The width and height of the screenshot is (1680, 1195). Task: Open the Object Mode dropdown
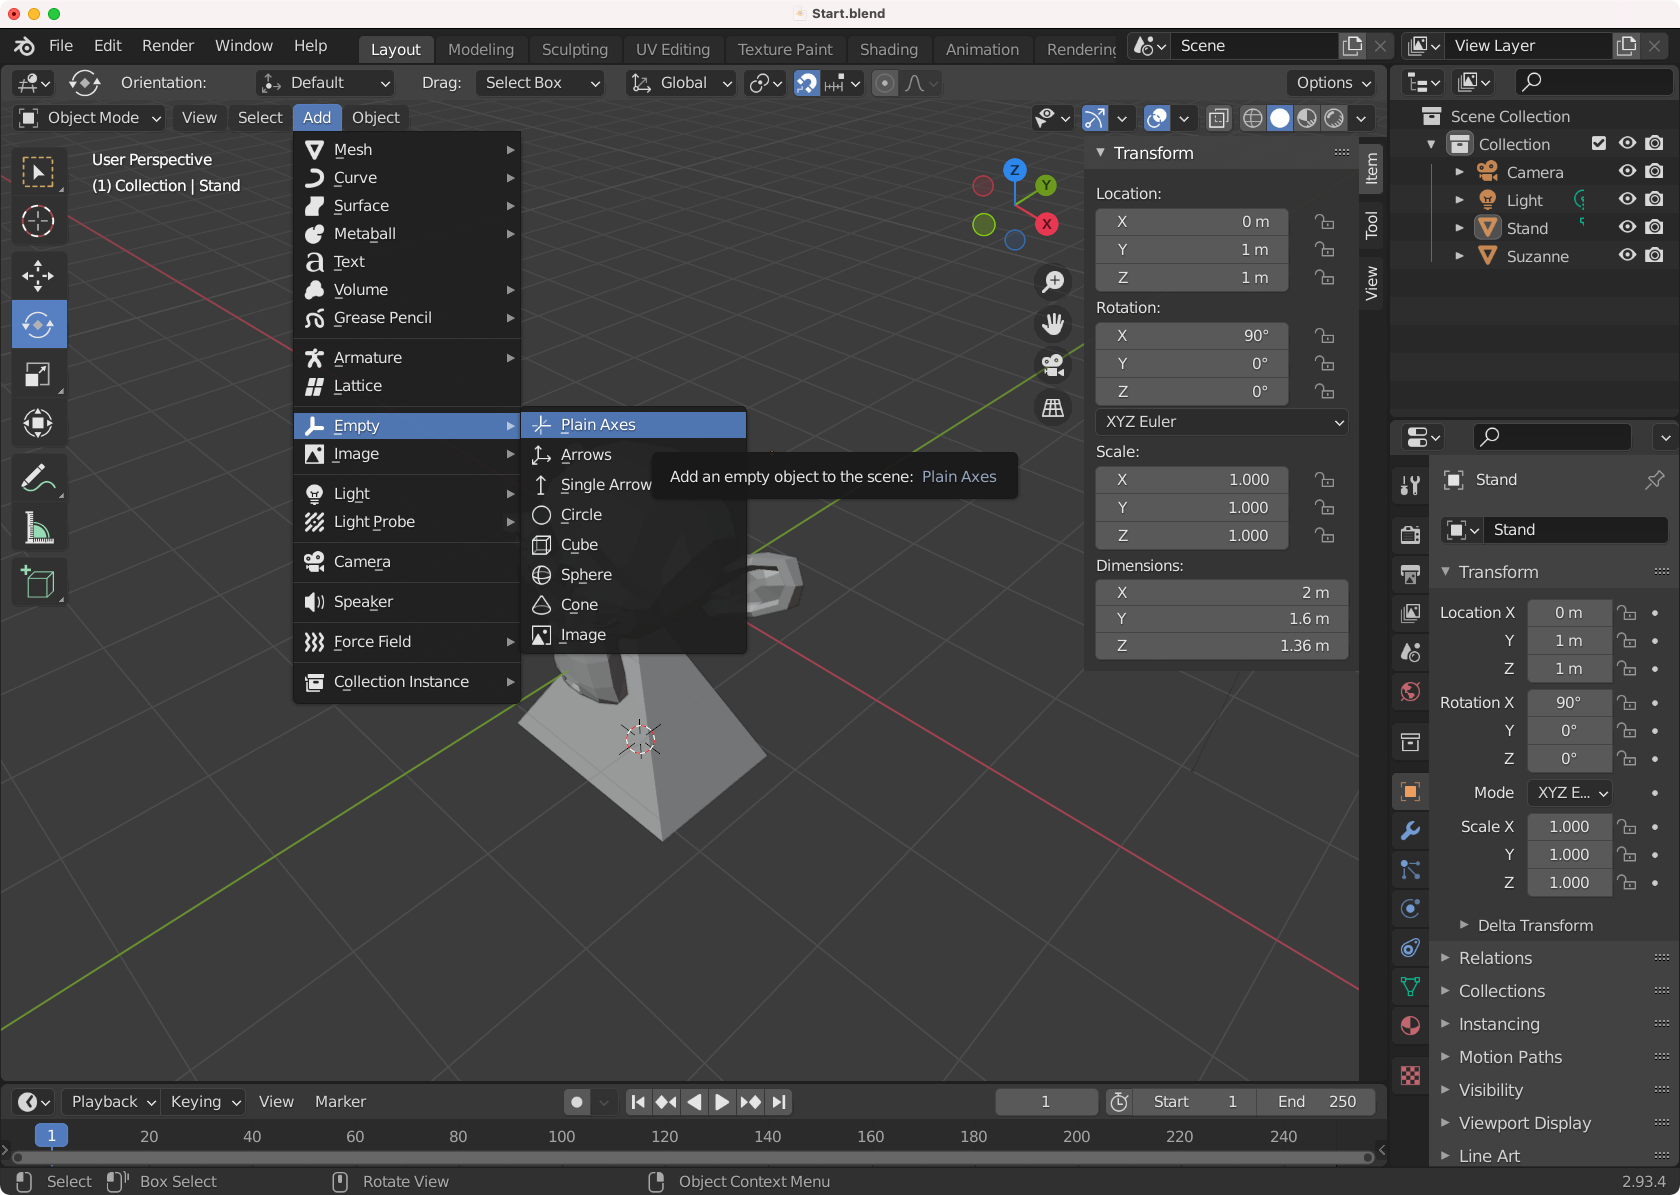pyautogui.click(x=90, y=118)
